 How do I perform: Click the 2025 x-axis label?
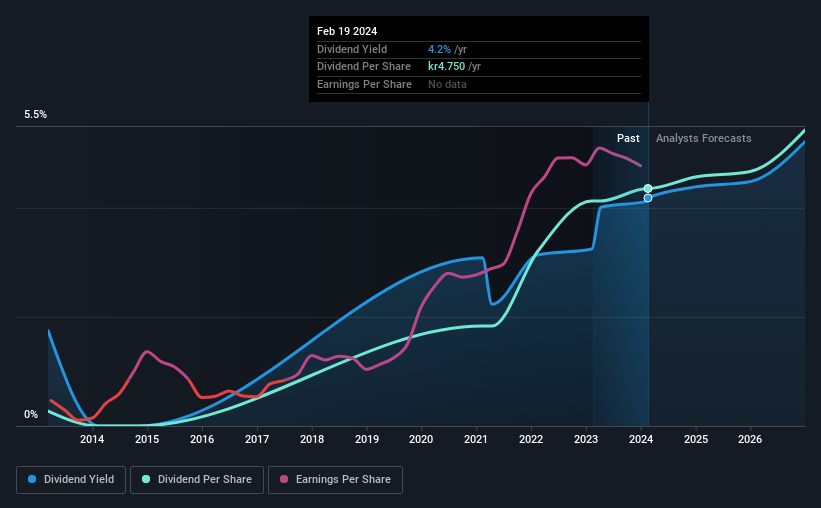coord(696,439)
